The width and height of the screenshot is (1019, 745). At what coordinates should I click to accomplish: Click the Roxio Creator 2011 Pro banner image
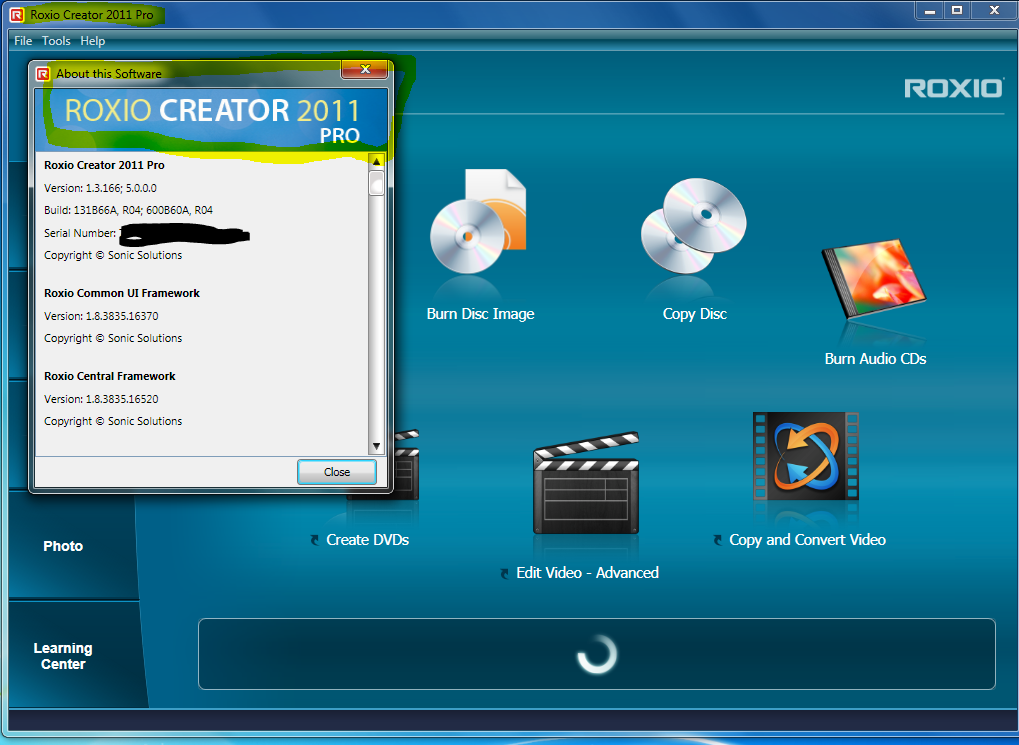(x=211, y=120)
